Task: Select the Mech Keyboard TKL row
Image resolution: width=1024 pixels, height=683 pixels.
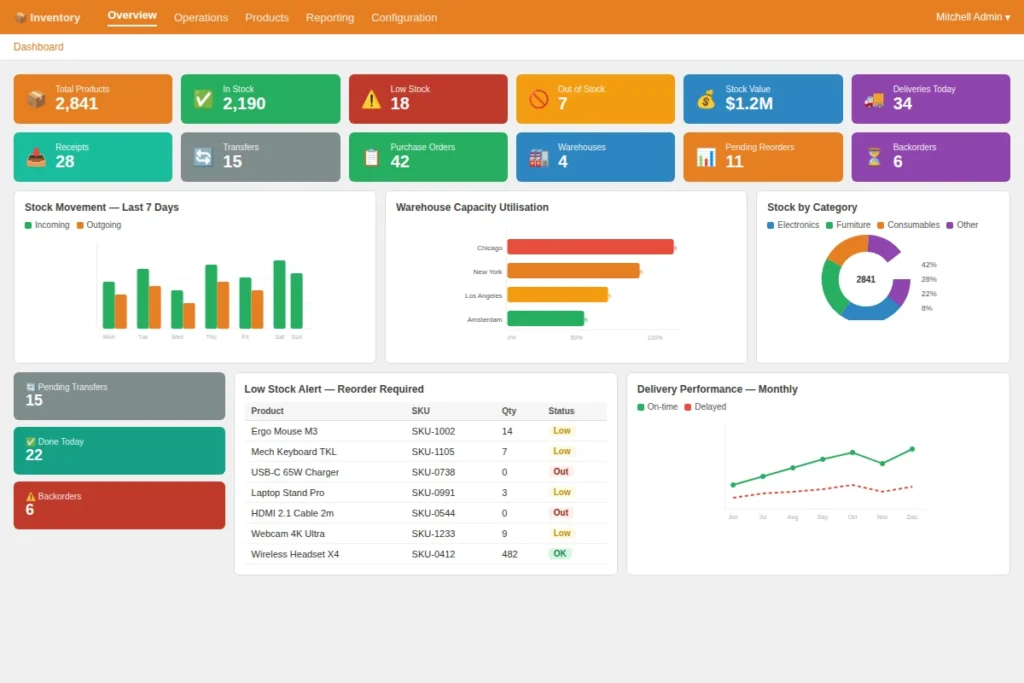Action: coord(426,451)
